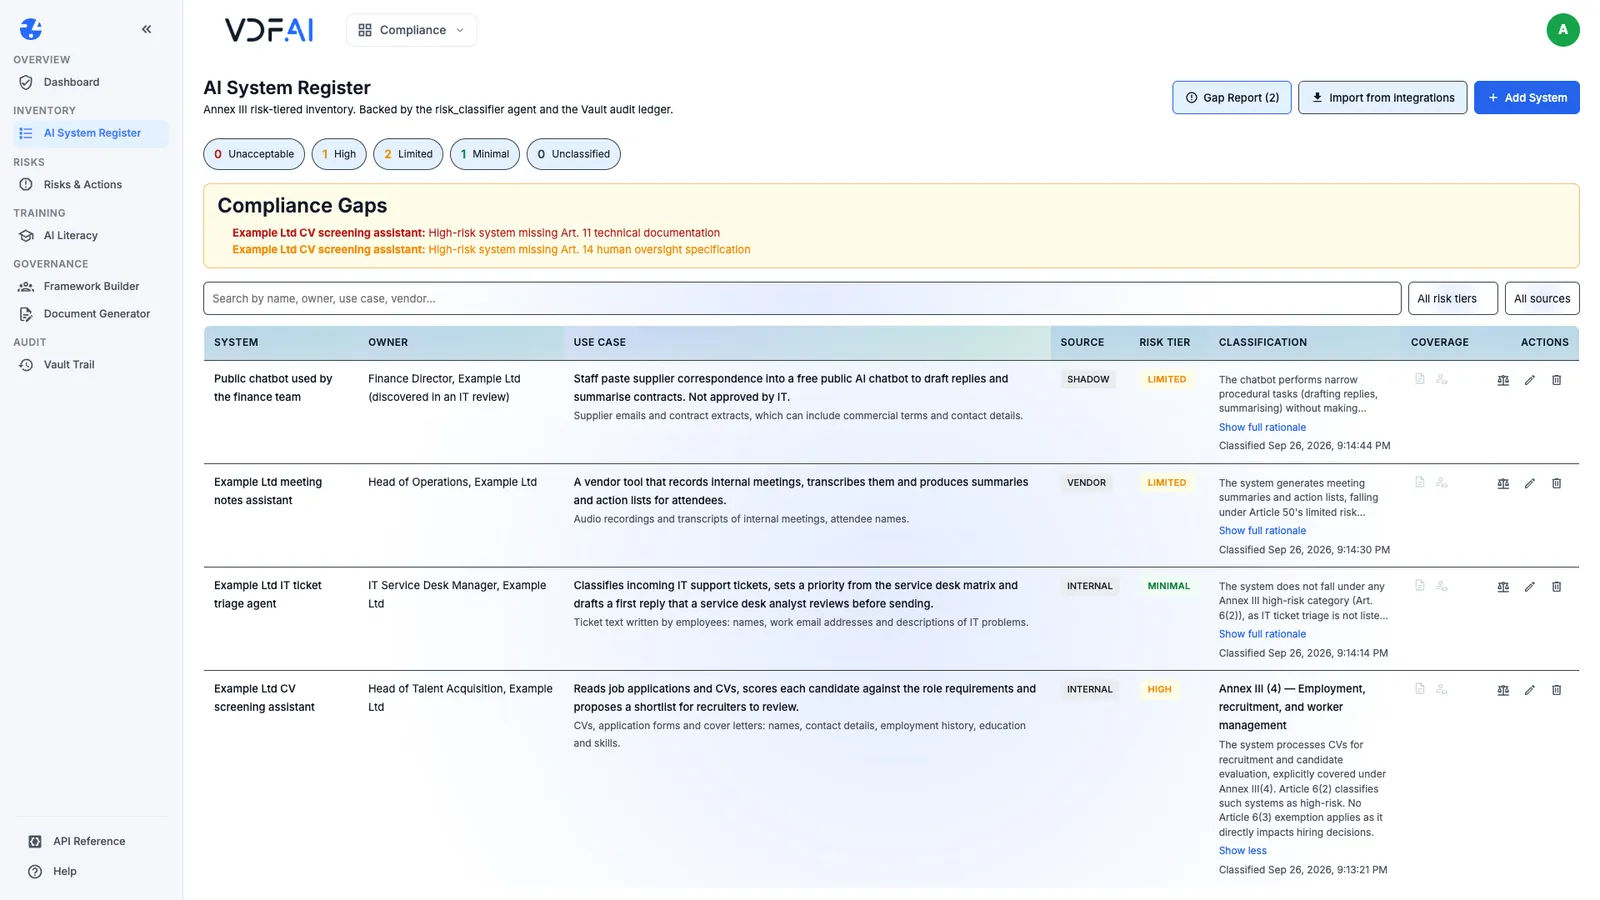Click the Art. 14 human oversight gap
Viewport: 1600px width, 900px height.
click(491, 250)
